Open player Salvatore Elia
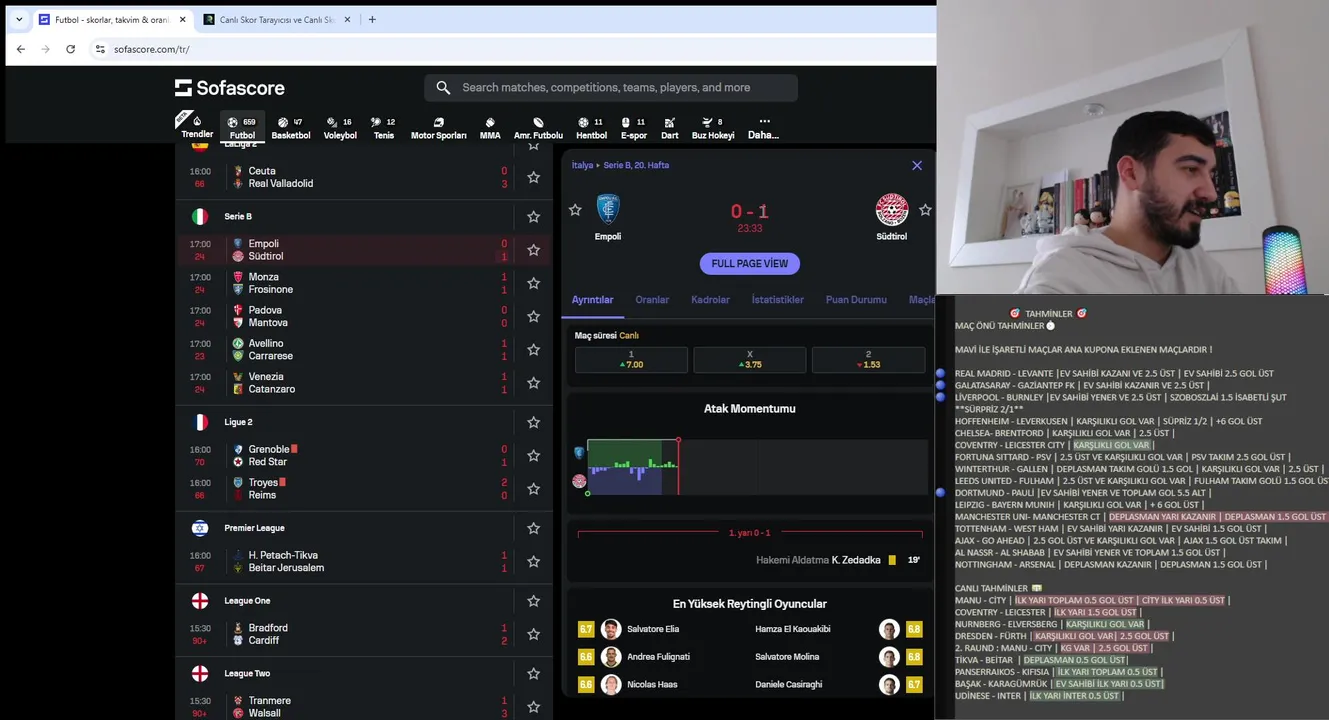The height and width of the screenshot is (720, 1329). pyautogui.click(x=653, y=629)
